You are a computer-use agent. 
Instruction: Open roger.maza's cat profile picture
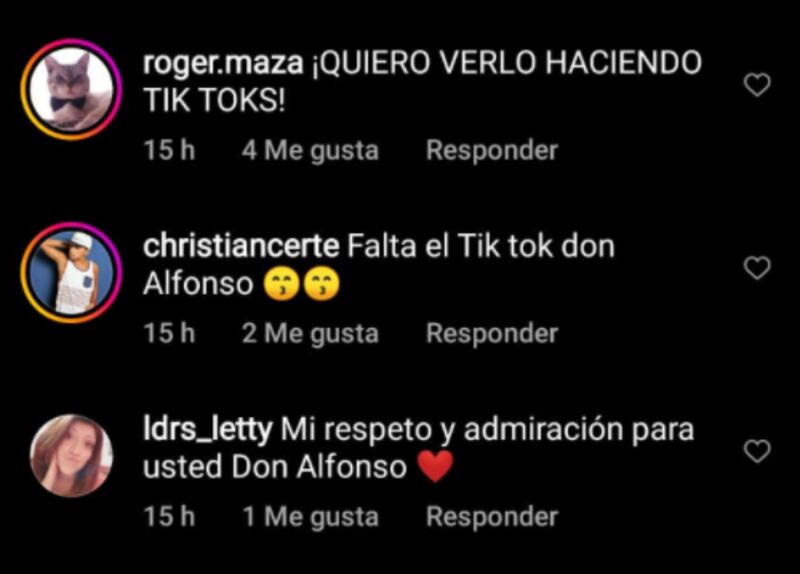coord(71,89)
